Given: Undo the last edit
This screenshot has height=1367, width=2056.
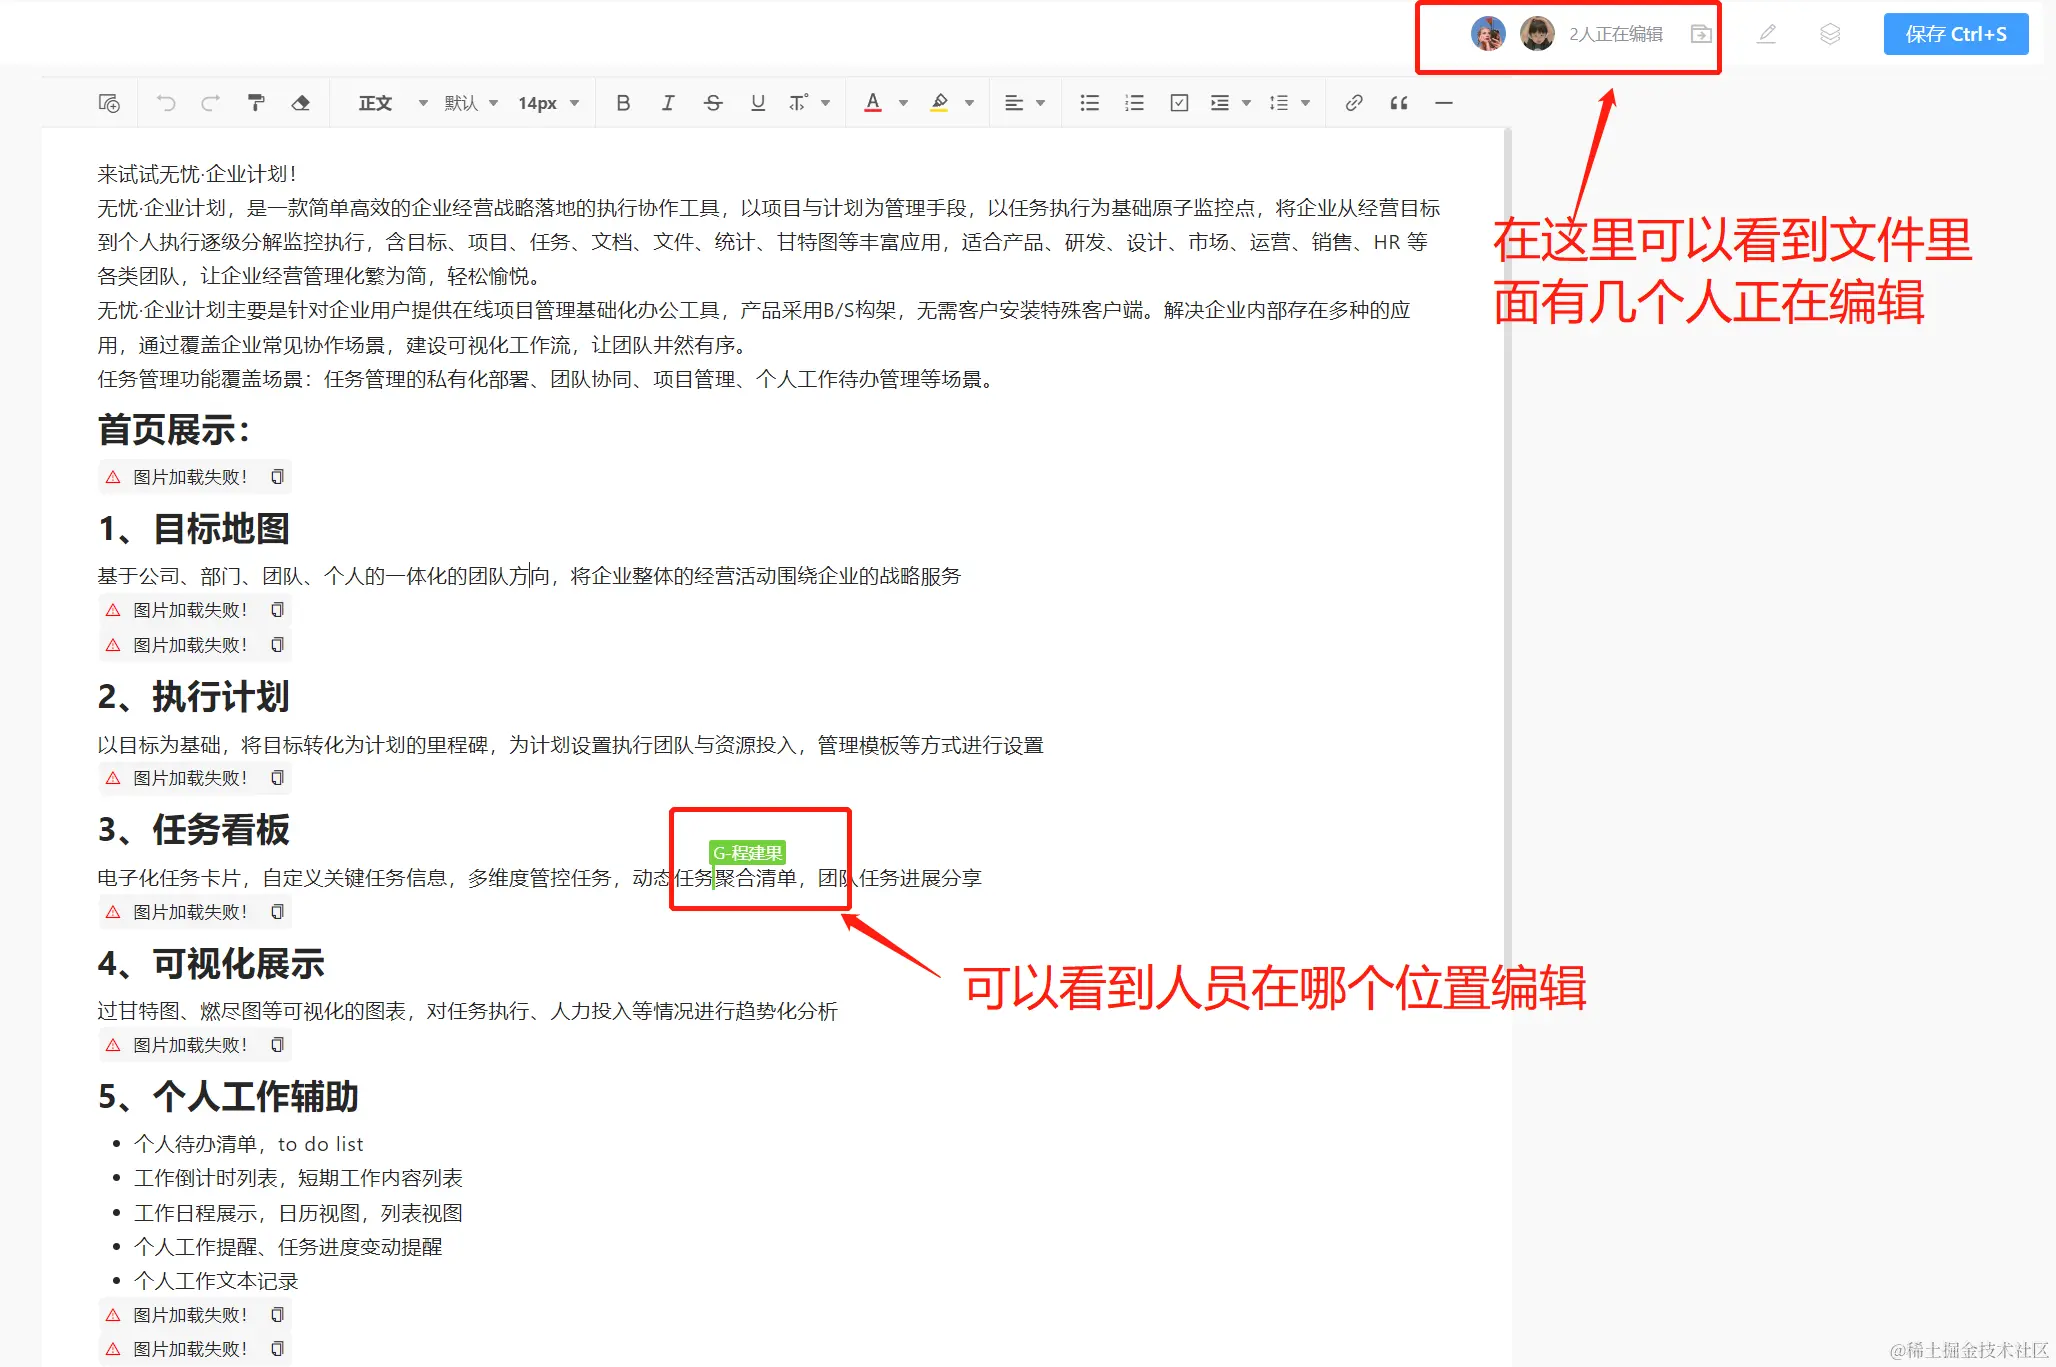Looking at the screenshot, I should click(x=166, y=103).
